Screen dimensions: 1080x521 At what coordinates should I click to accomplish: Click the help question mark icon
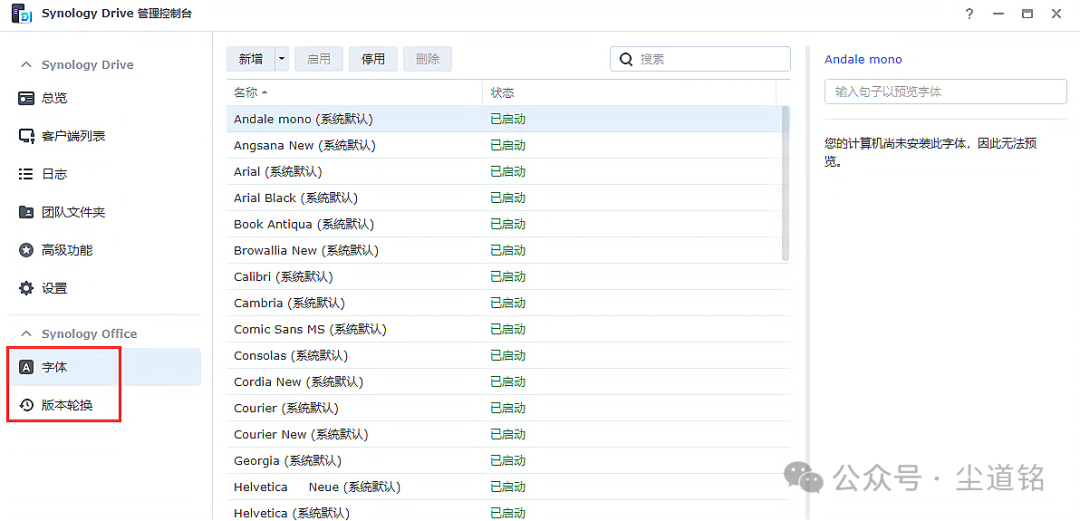tap(969, 14)
